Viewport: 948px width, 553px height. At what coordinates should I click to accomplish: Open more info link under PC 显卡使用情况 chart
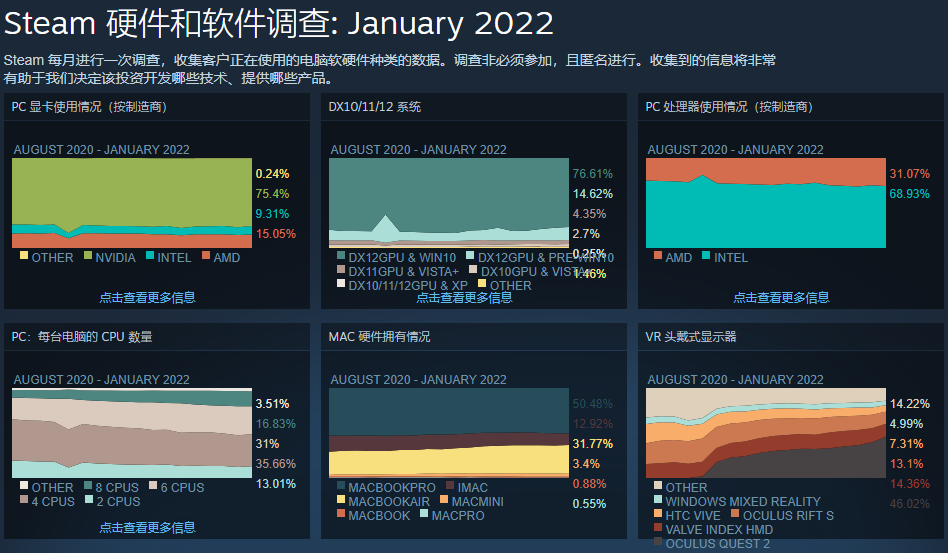[148, 297]
